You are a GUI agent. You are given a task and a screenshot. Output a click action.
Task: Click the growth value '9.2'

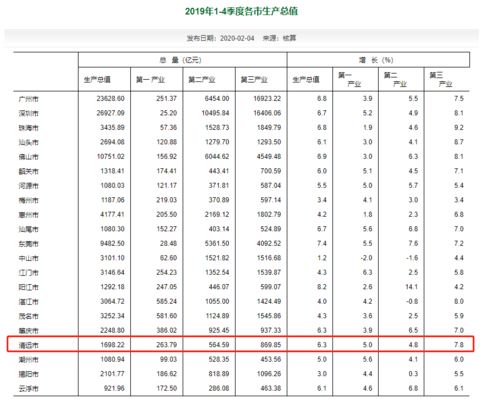coord(459,128)
